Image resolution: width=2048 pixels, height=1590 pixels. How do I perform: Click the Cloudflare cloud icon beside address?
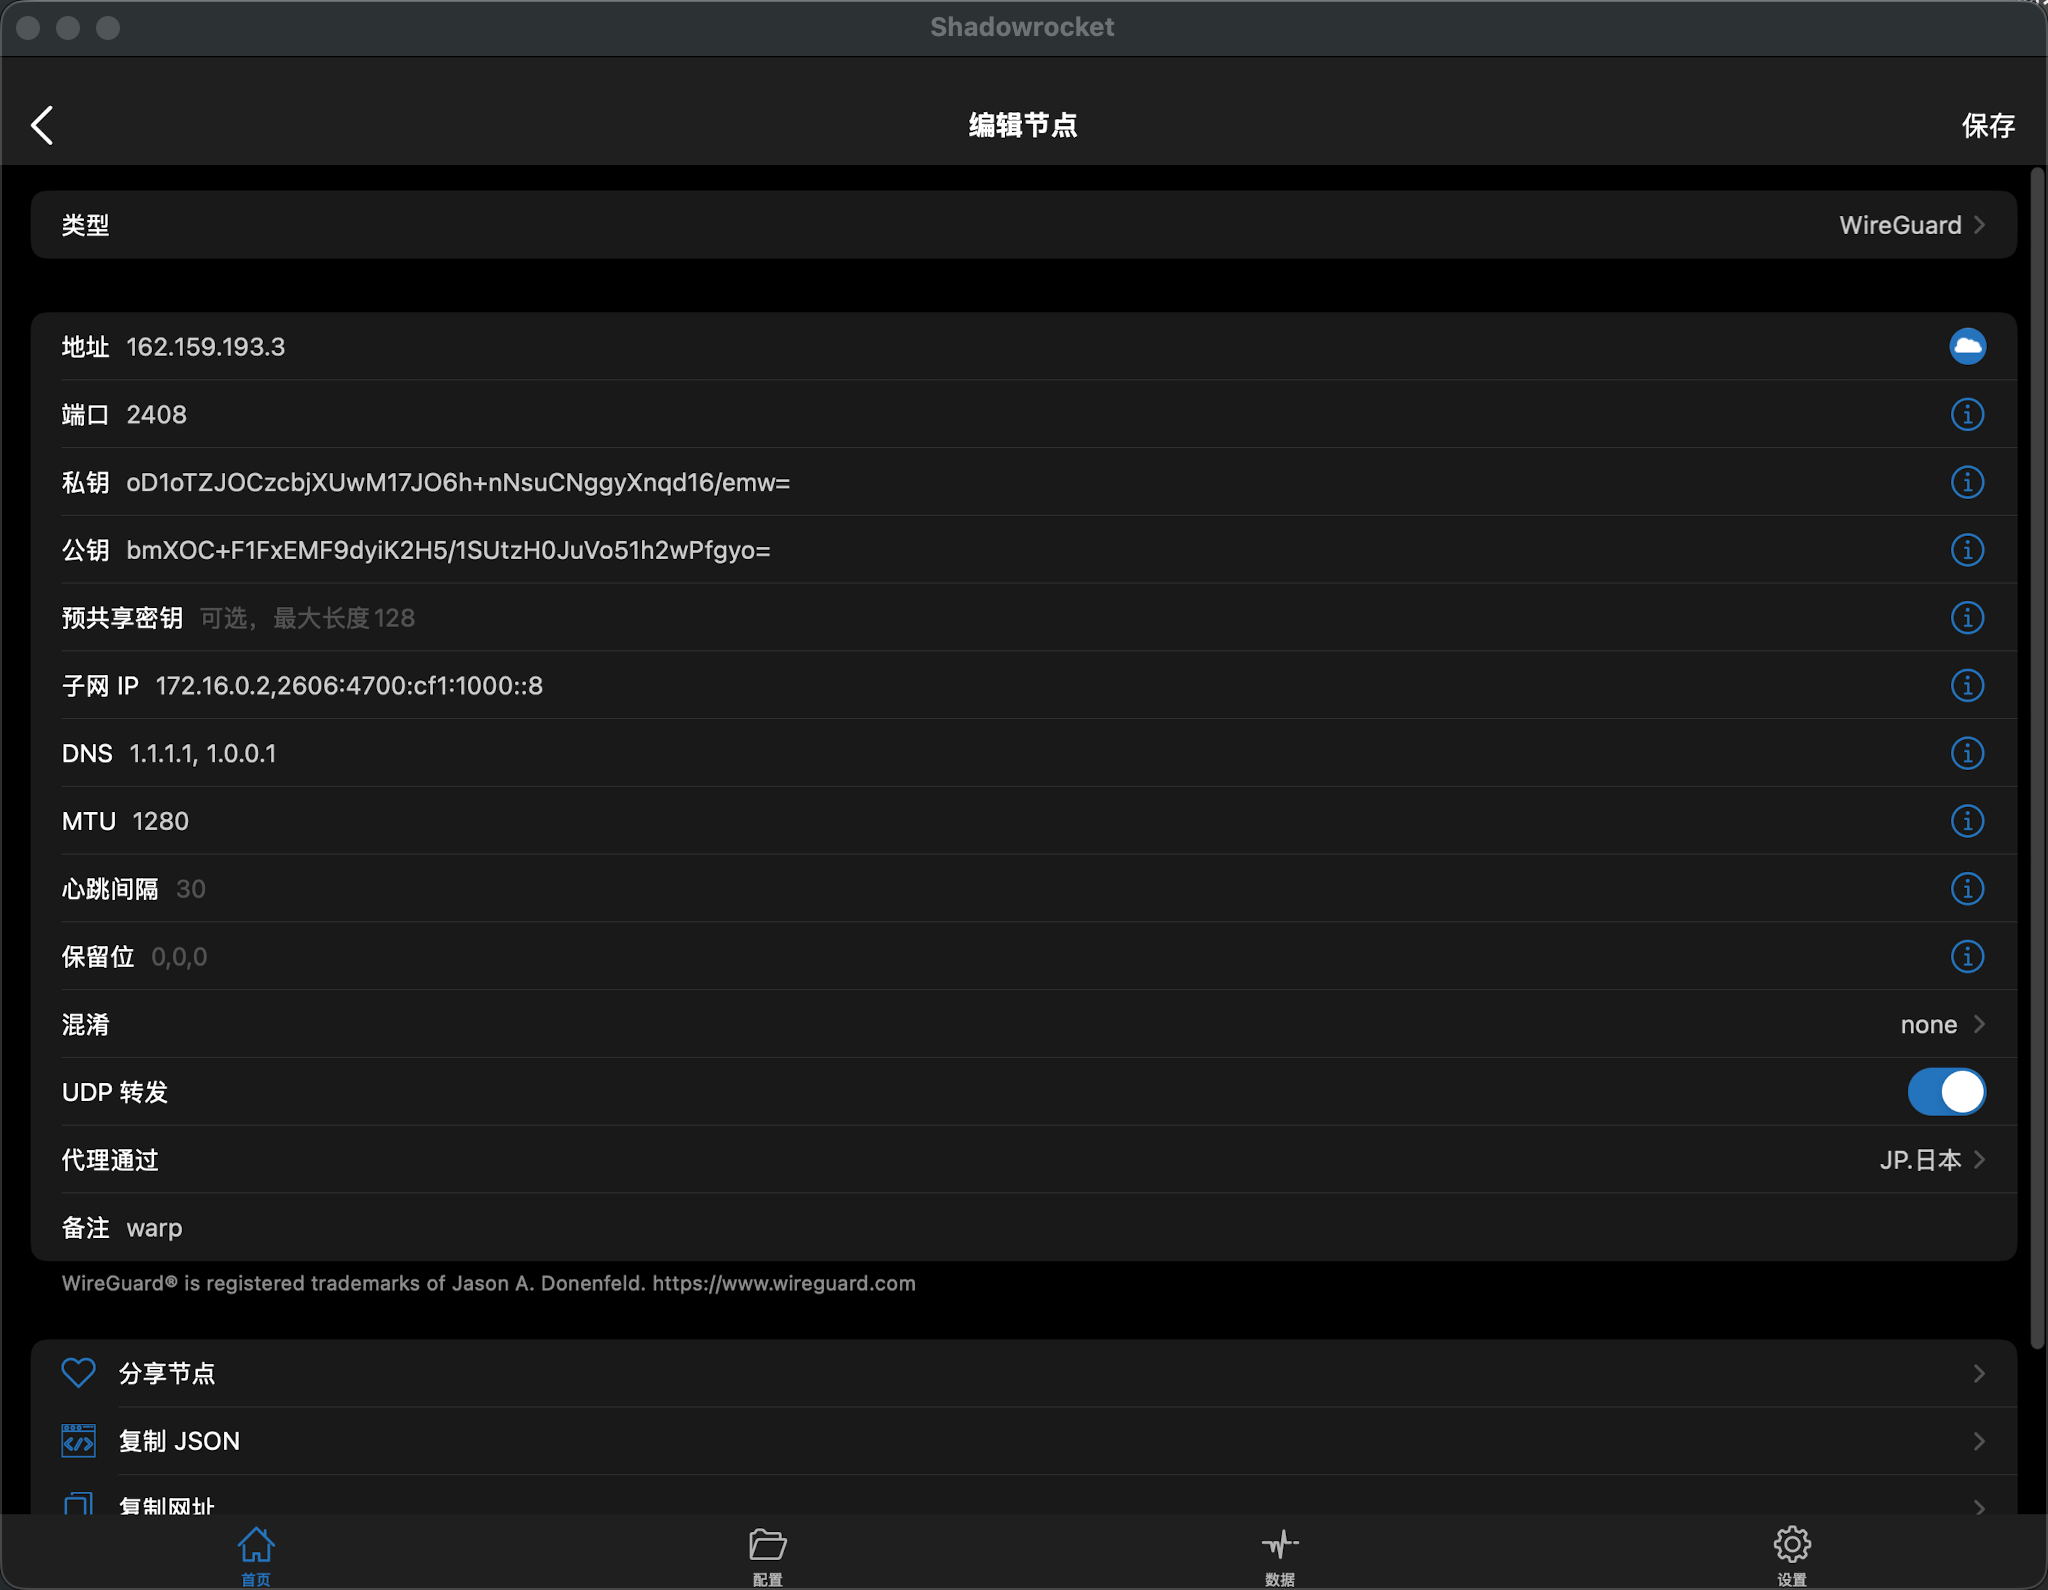click(x=1966, y=347)
